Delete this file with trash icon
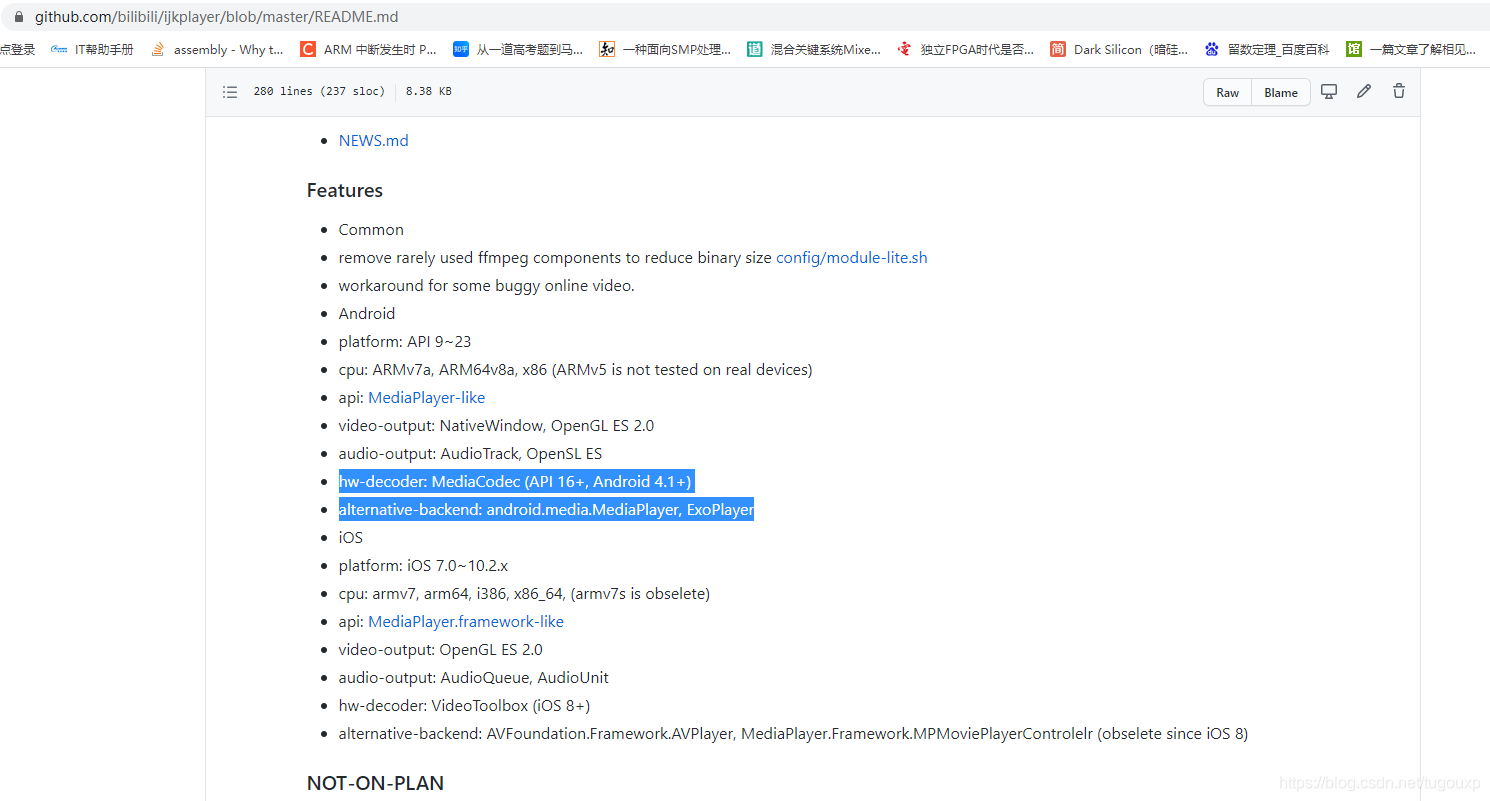The height and width of the screenshot is (801, 1490). tap(1399, 91)
